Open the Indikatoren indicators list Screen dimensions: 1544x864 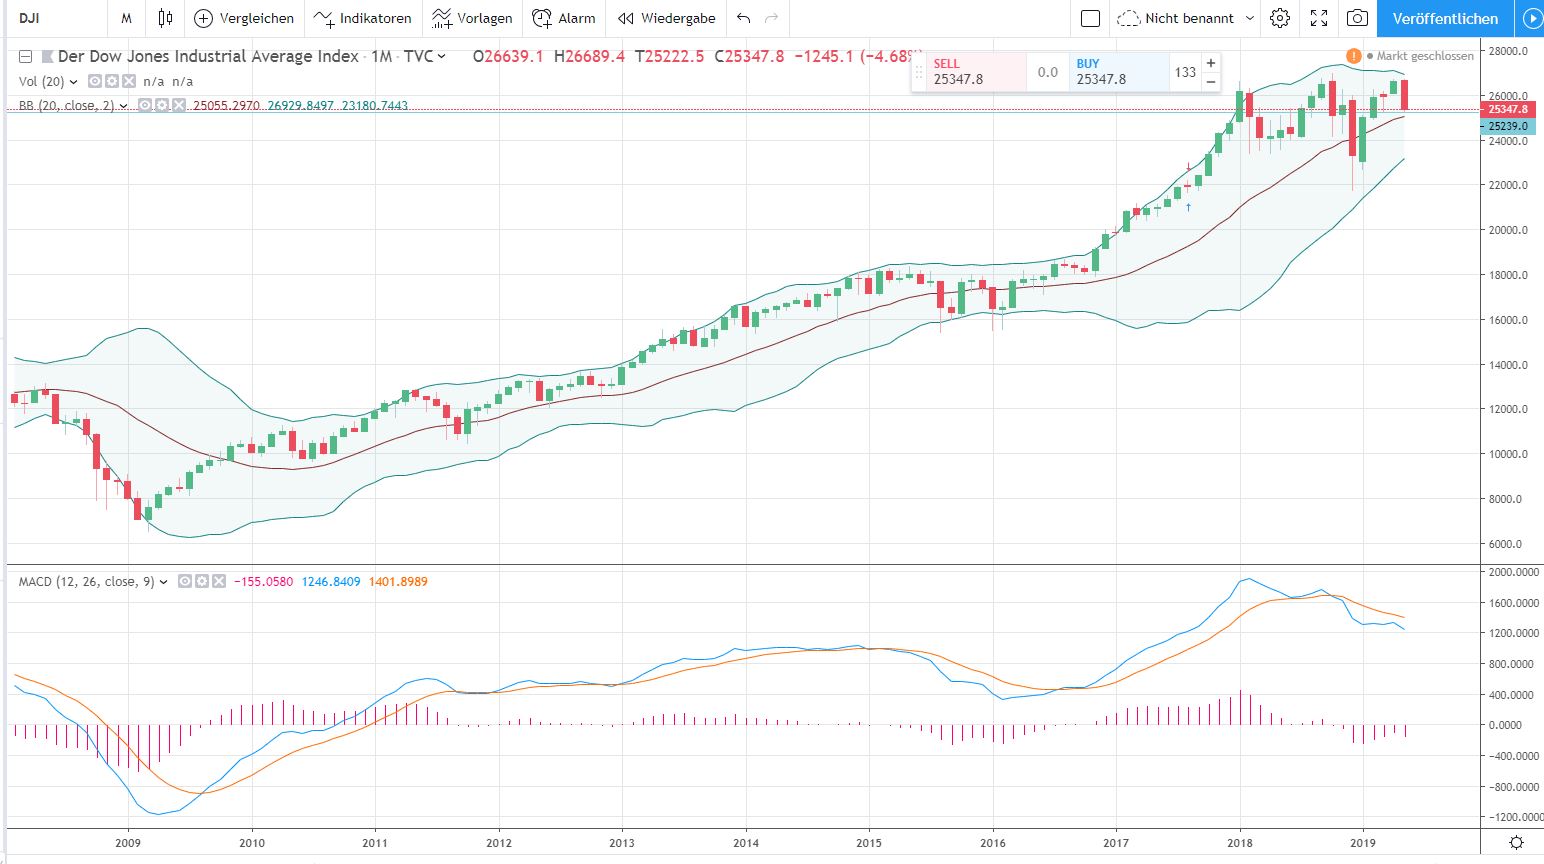(x=362, y=18)
